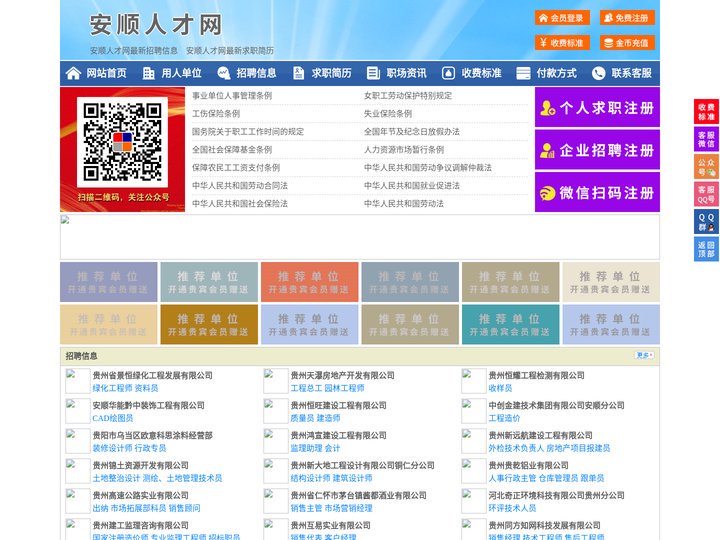The width and height of the screenshot is (720, 540).
Task: Click the red 收费标准 side floating icon
Action: pos(706,112)
